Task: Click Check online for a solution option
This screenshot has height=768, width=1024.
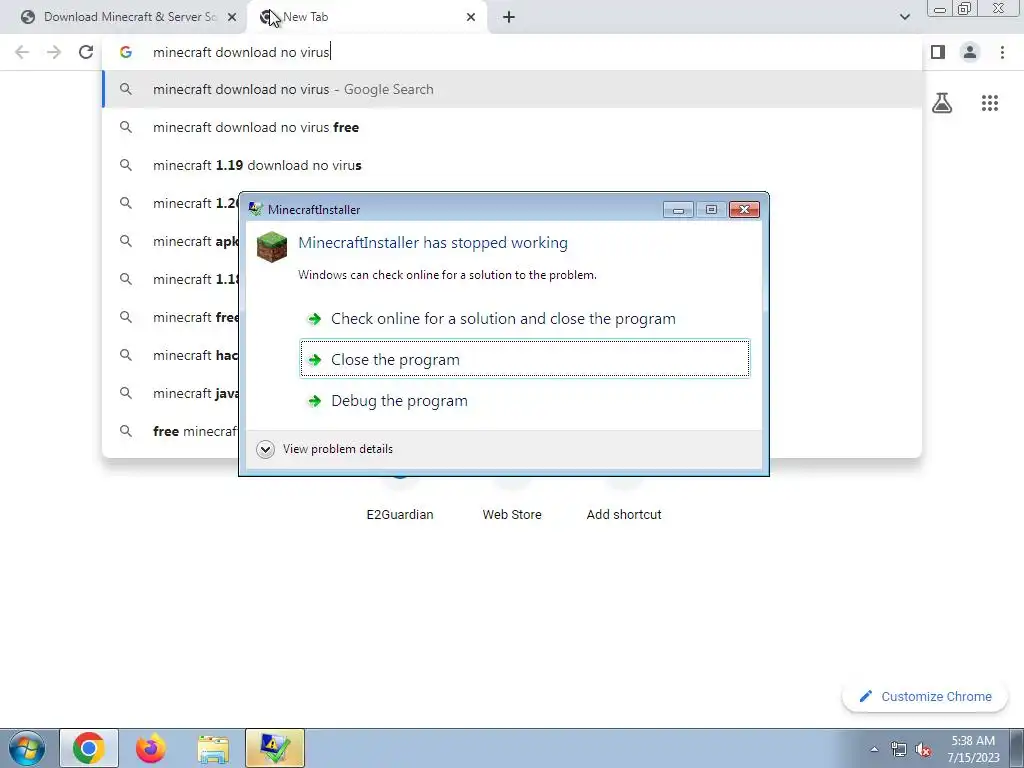Action: tap(524, 319)
